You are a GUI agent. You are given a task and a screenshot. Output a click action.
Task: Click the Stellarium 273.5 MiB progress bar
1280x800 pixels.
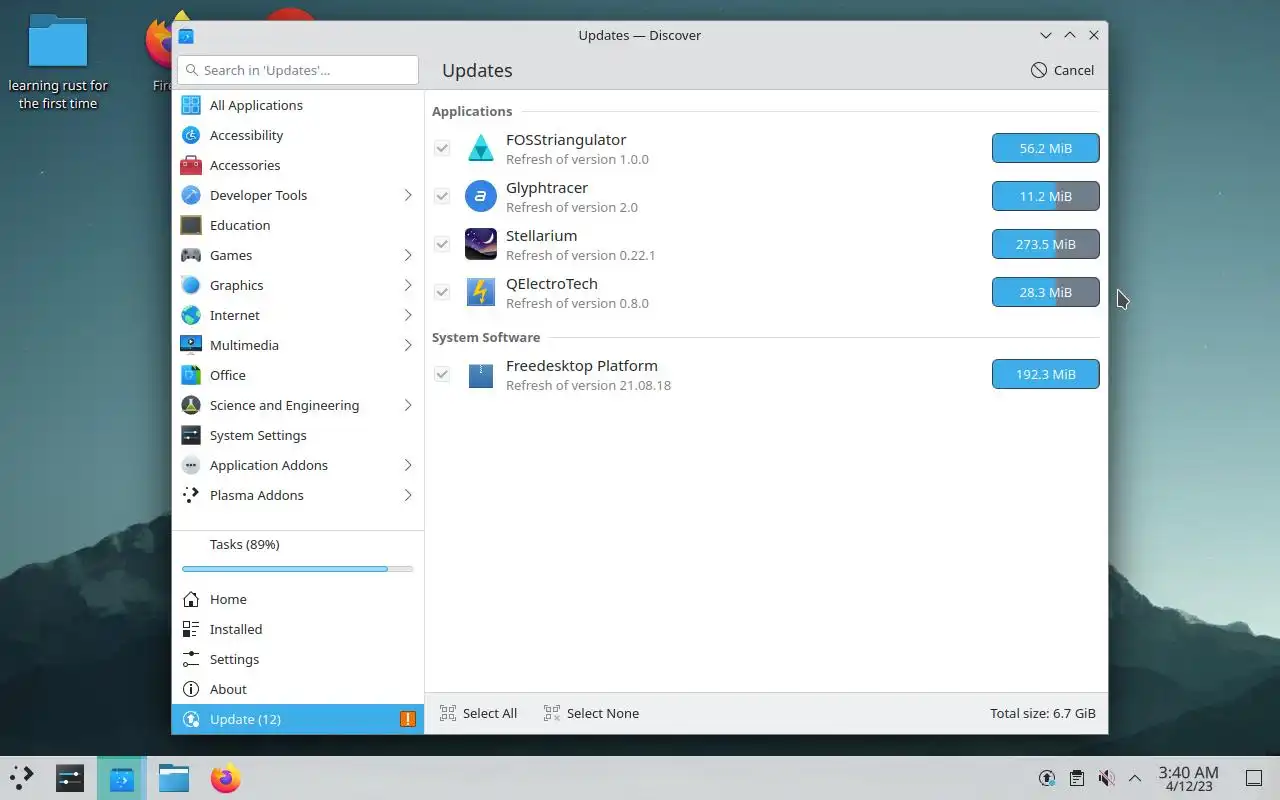(1046, 244)
